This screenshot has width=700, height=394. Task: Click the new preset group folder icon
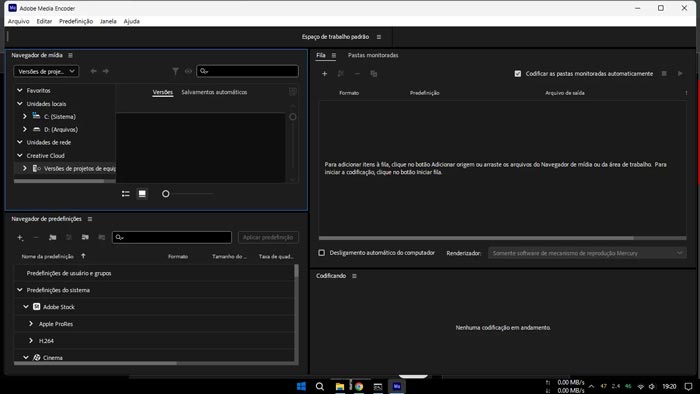tap(52, 237)
